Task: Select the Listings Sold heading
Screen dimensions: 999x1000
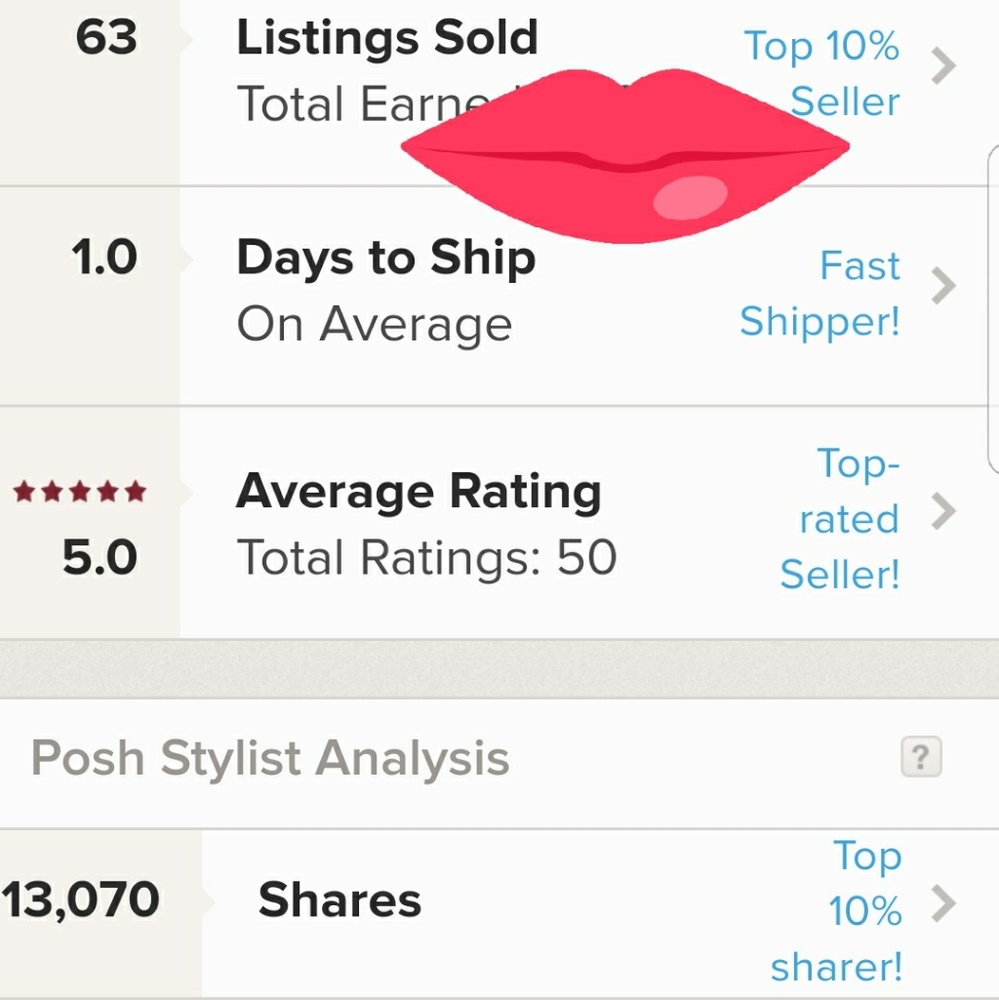Action: pos(387,39)
